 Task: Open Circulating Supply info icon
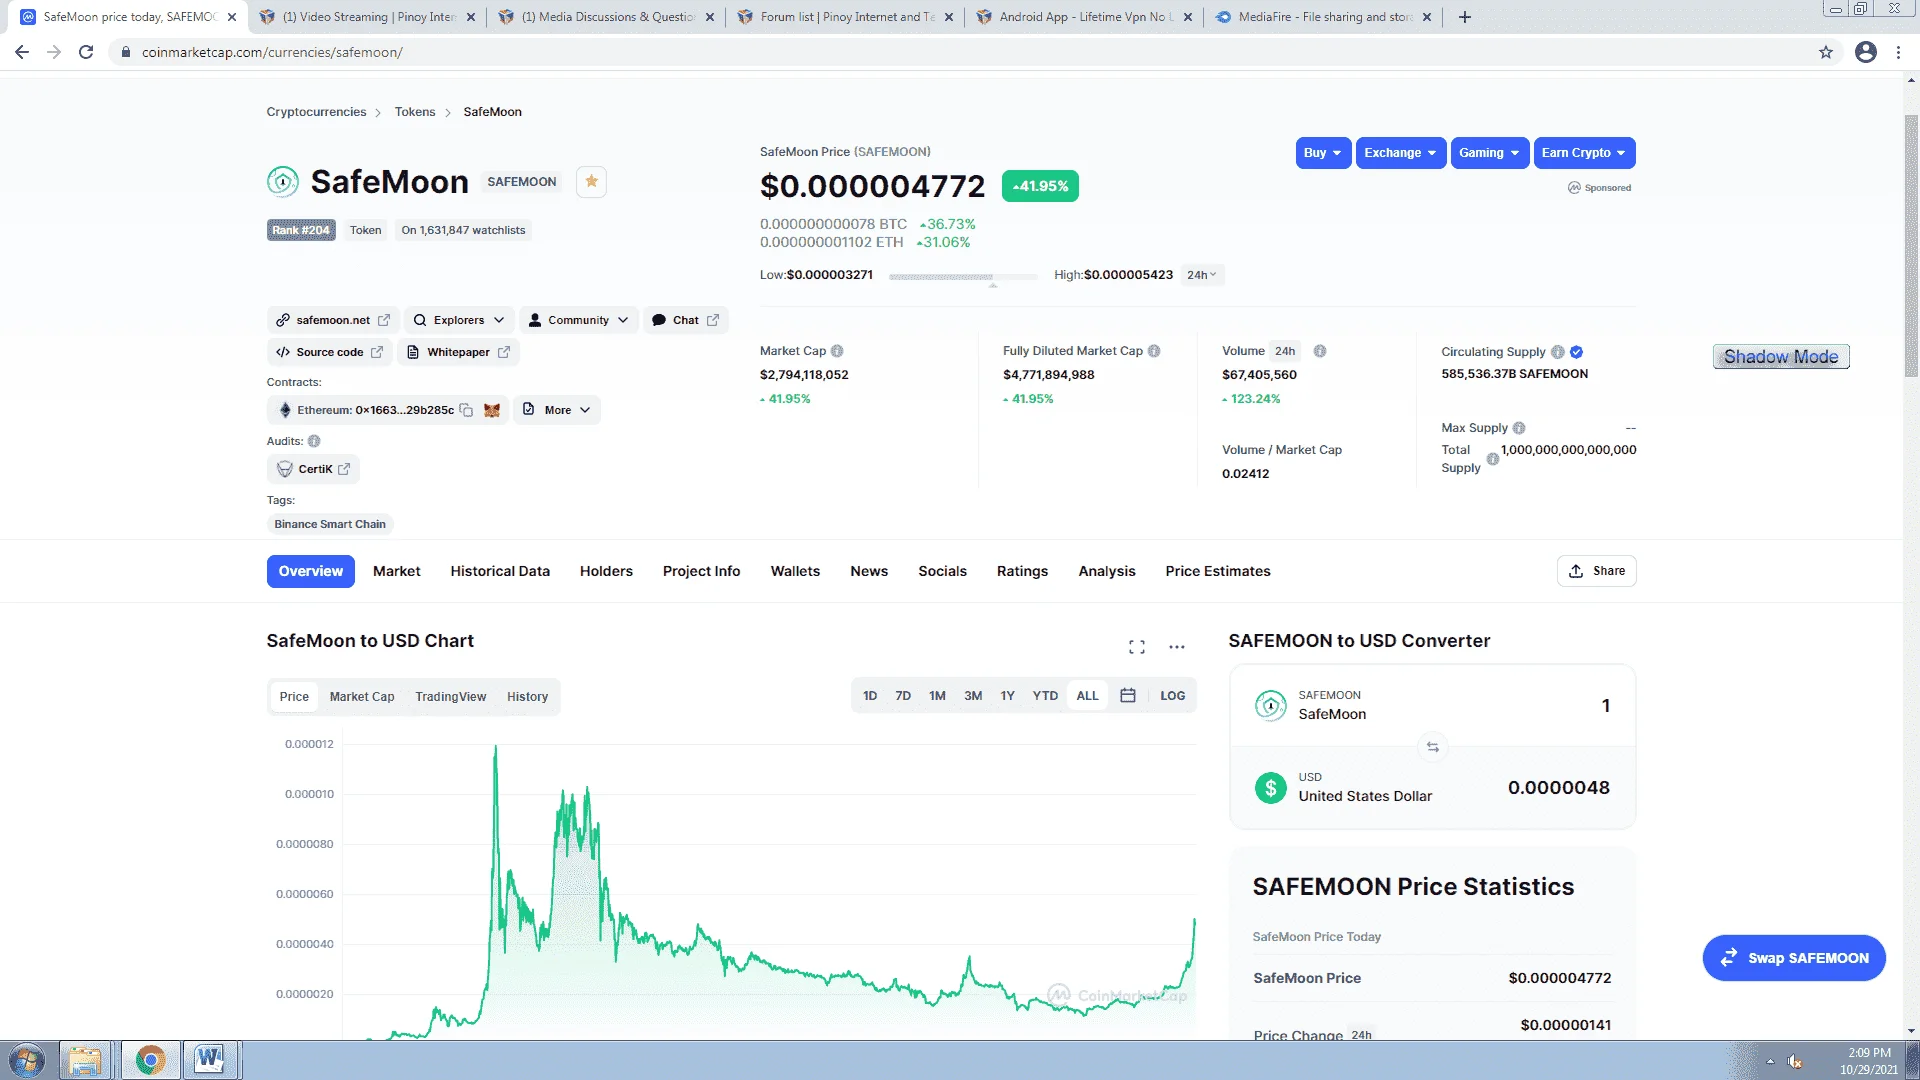[x=1557, y=352]
